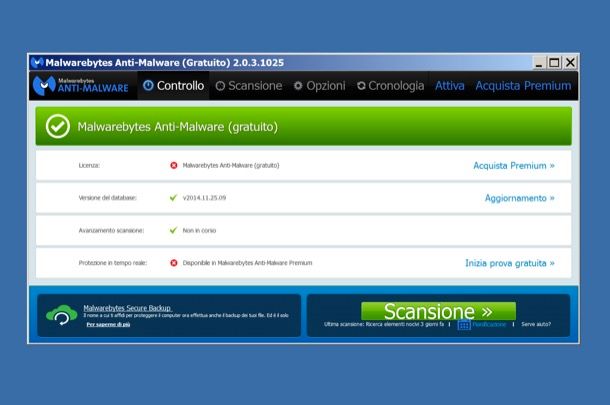
Task: Click red X icon in Protezione in tempo reale row
Action: click(174, 263)
